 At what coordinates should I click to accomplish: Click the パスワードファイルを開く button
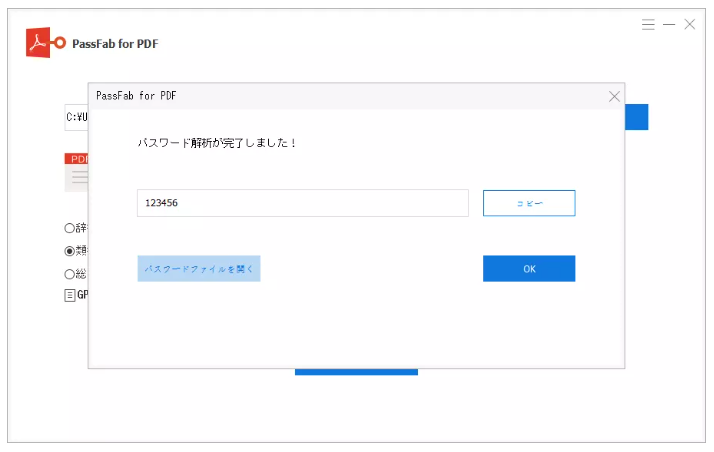tap(199, 269)
